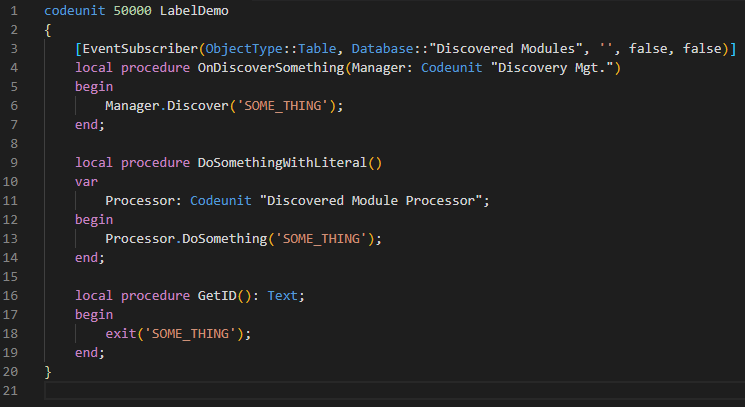Click the 'SOME_THING' string on line 6

pyautogui.click(x=283, y=105)
